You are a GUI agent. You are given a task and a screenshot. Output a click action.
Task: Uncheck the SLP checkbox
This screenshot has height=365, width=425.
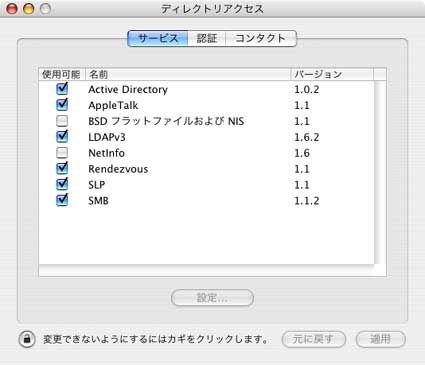tap(62, 184)
